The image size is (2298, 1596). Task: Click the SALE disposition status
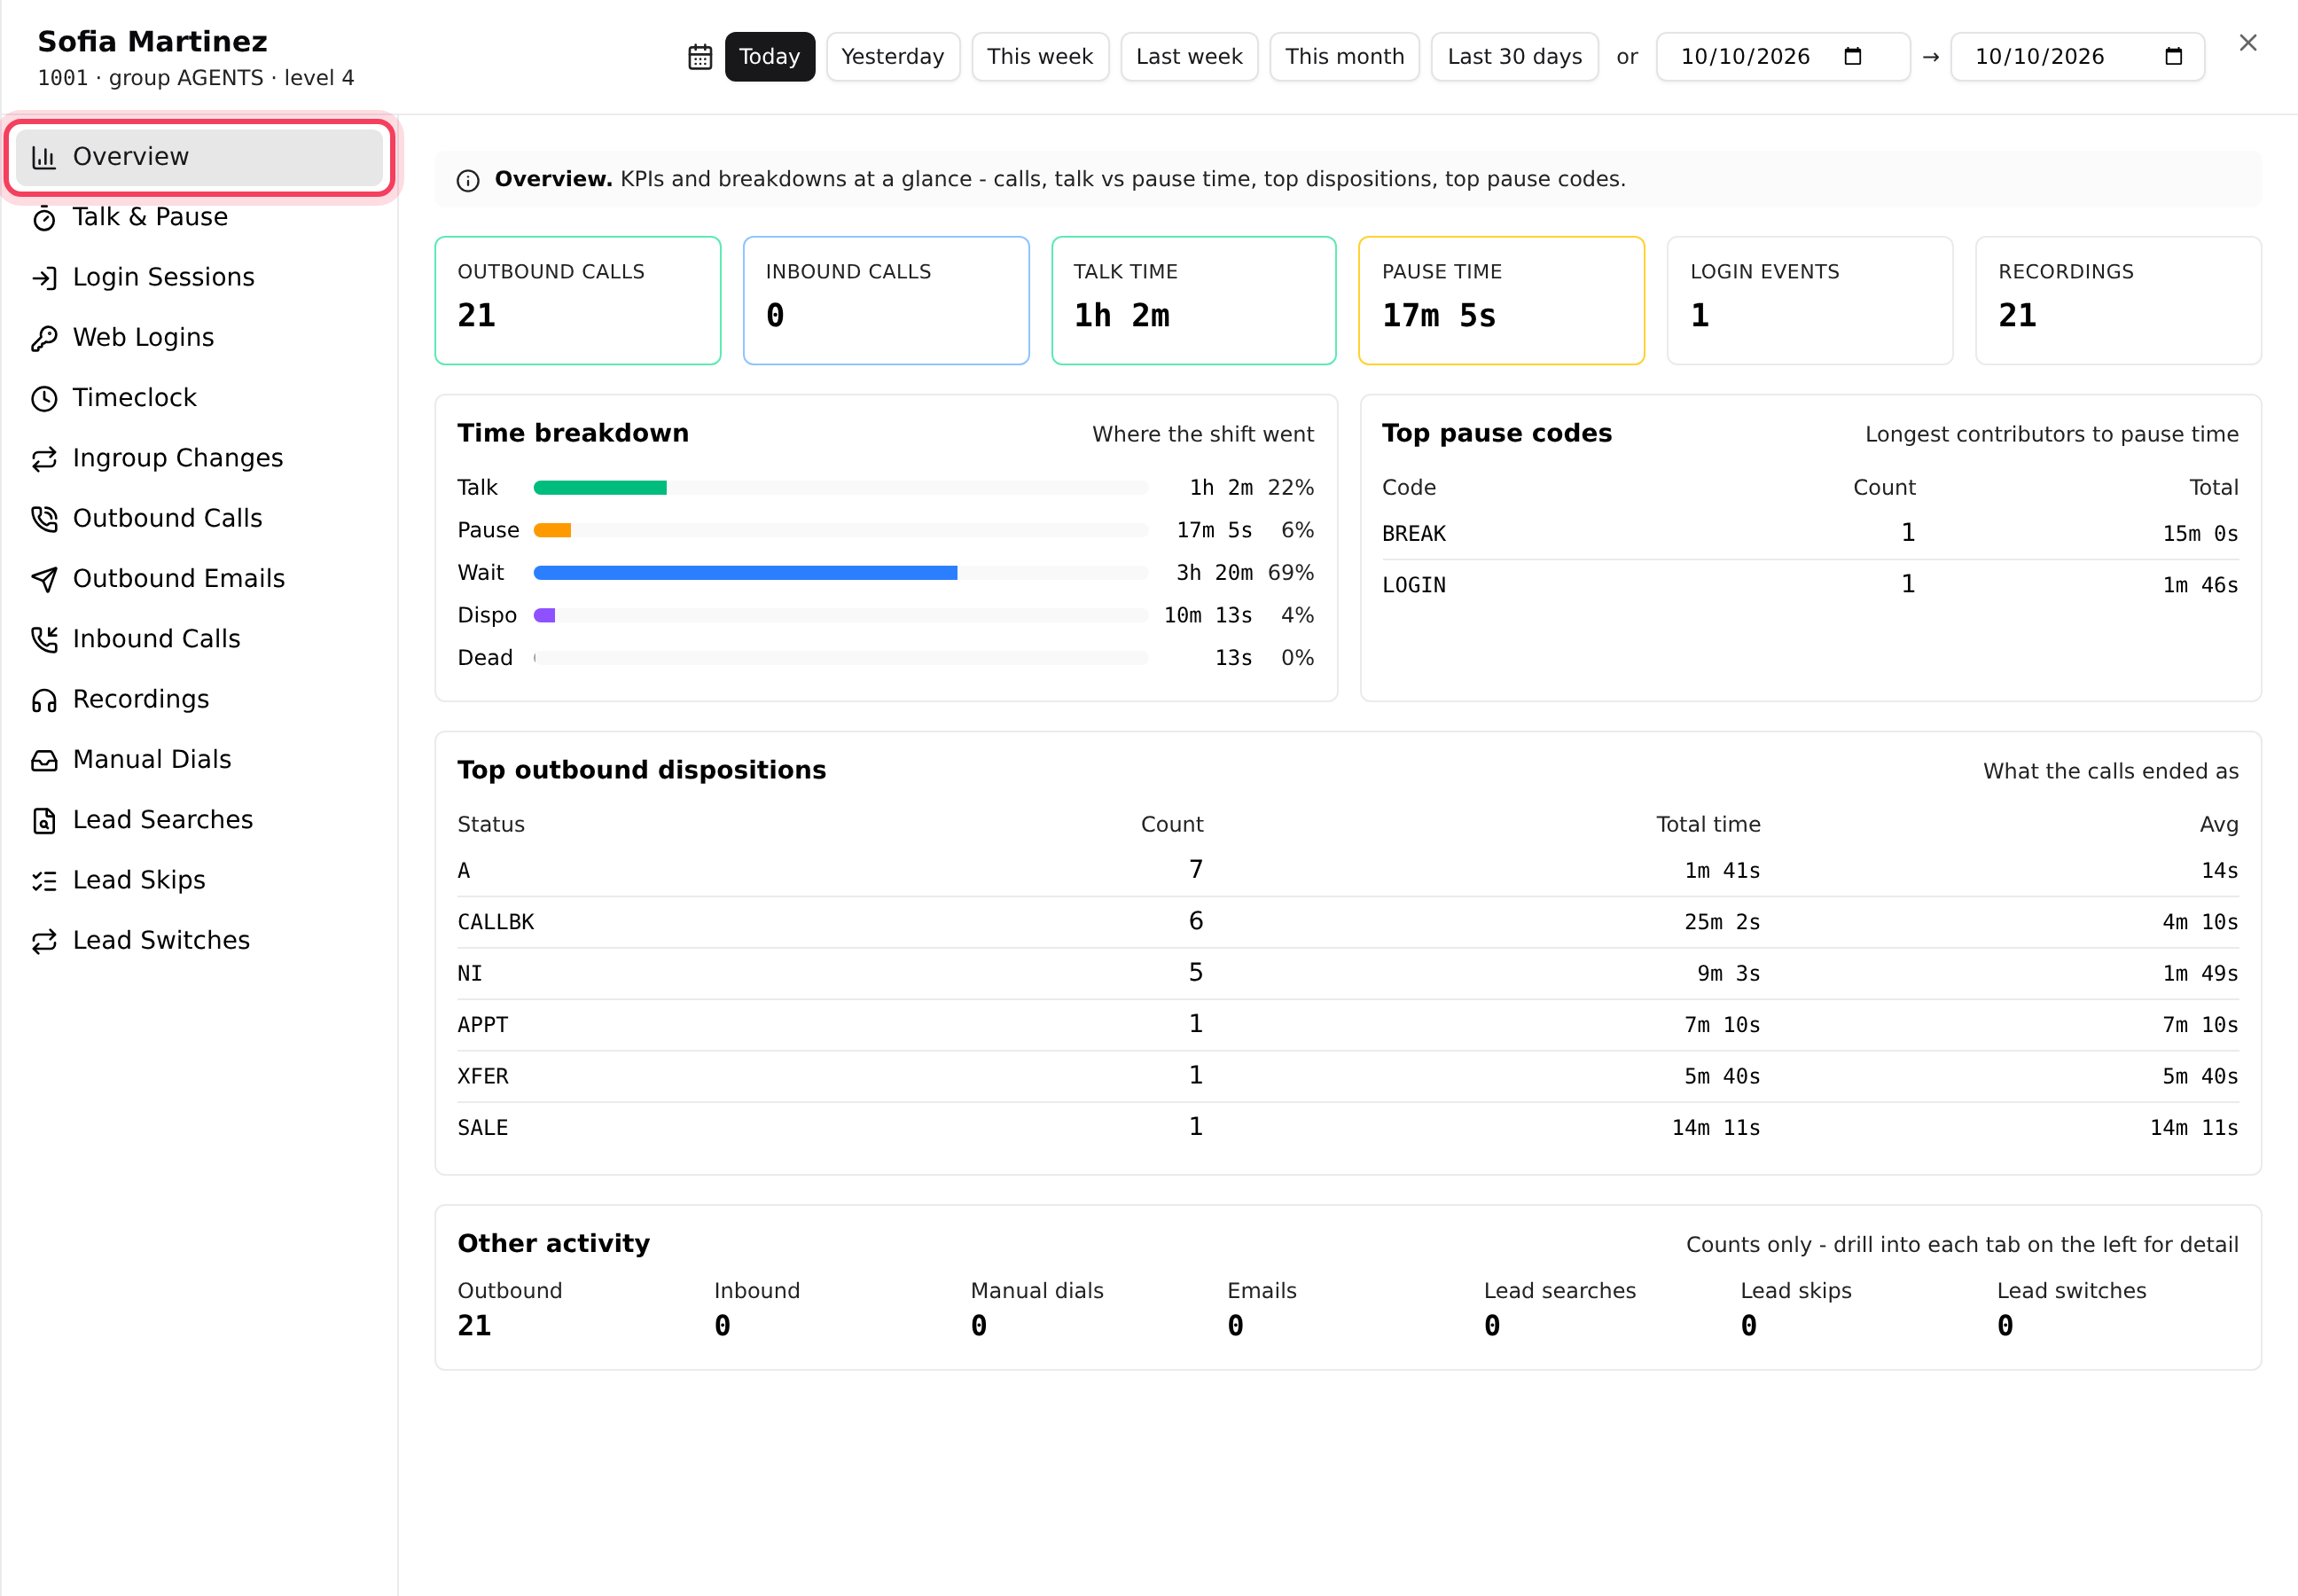click(x=483, y=1128)
